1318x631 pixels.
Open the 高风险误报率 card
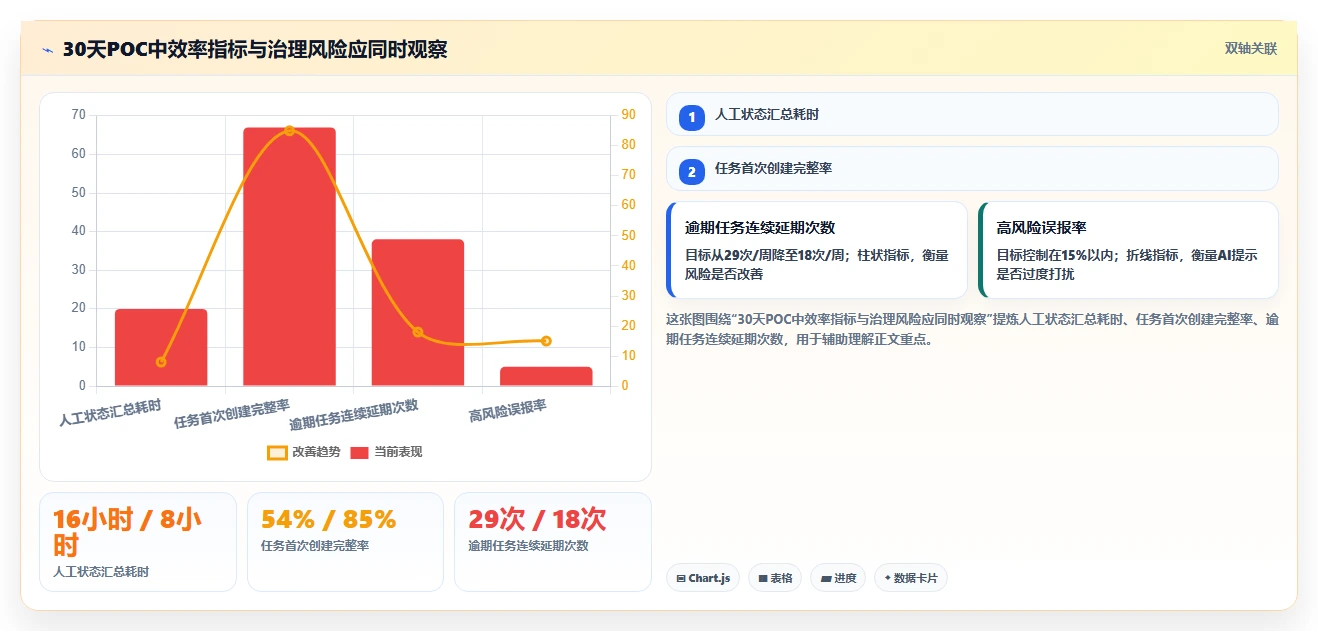(x=1128, y=250)
